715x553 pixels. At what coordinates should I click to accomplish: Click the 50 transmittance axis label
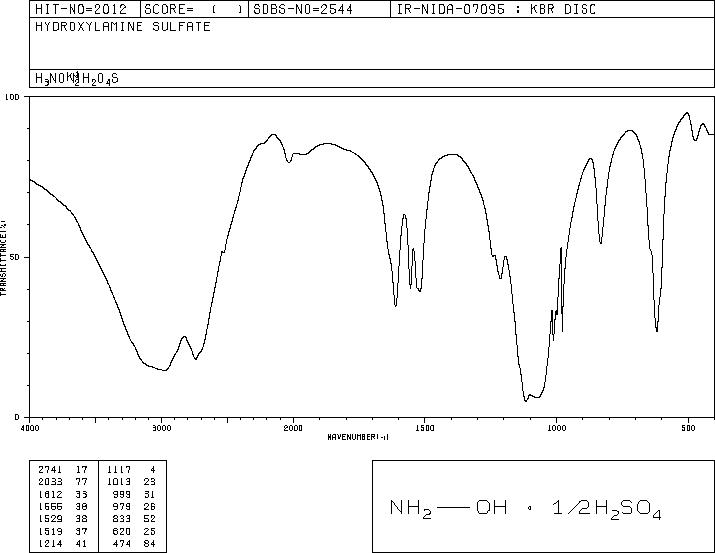pos(15,258)
